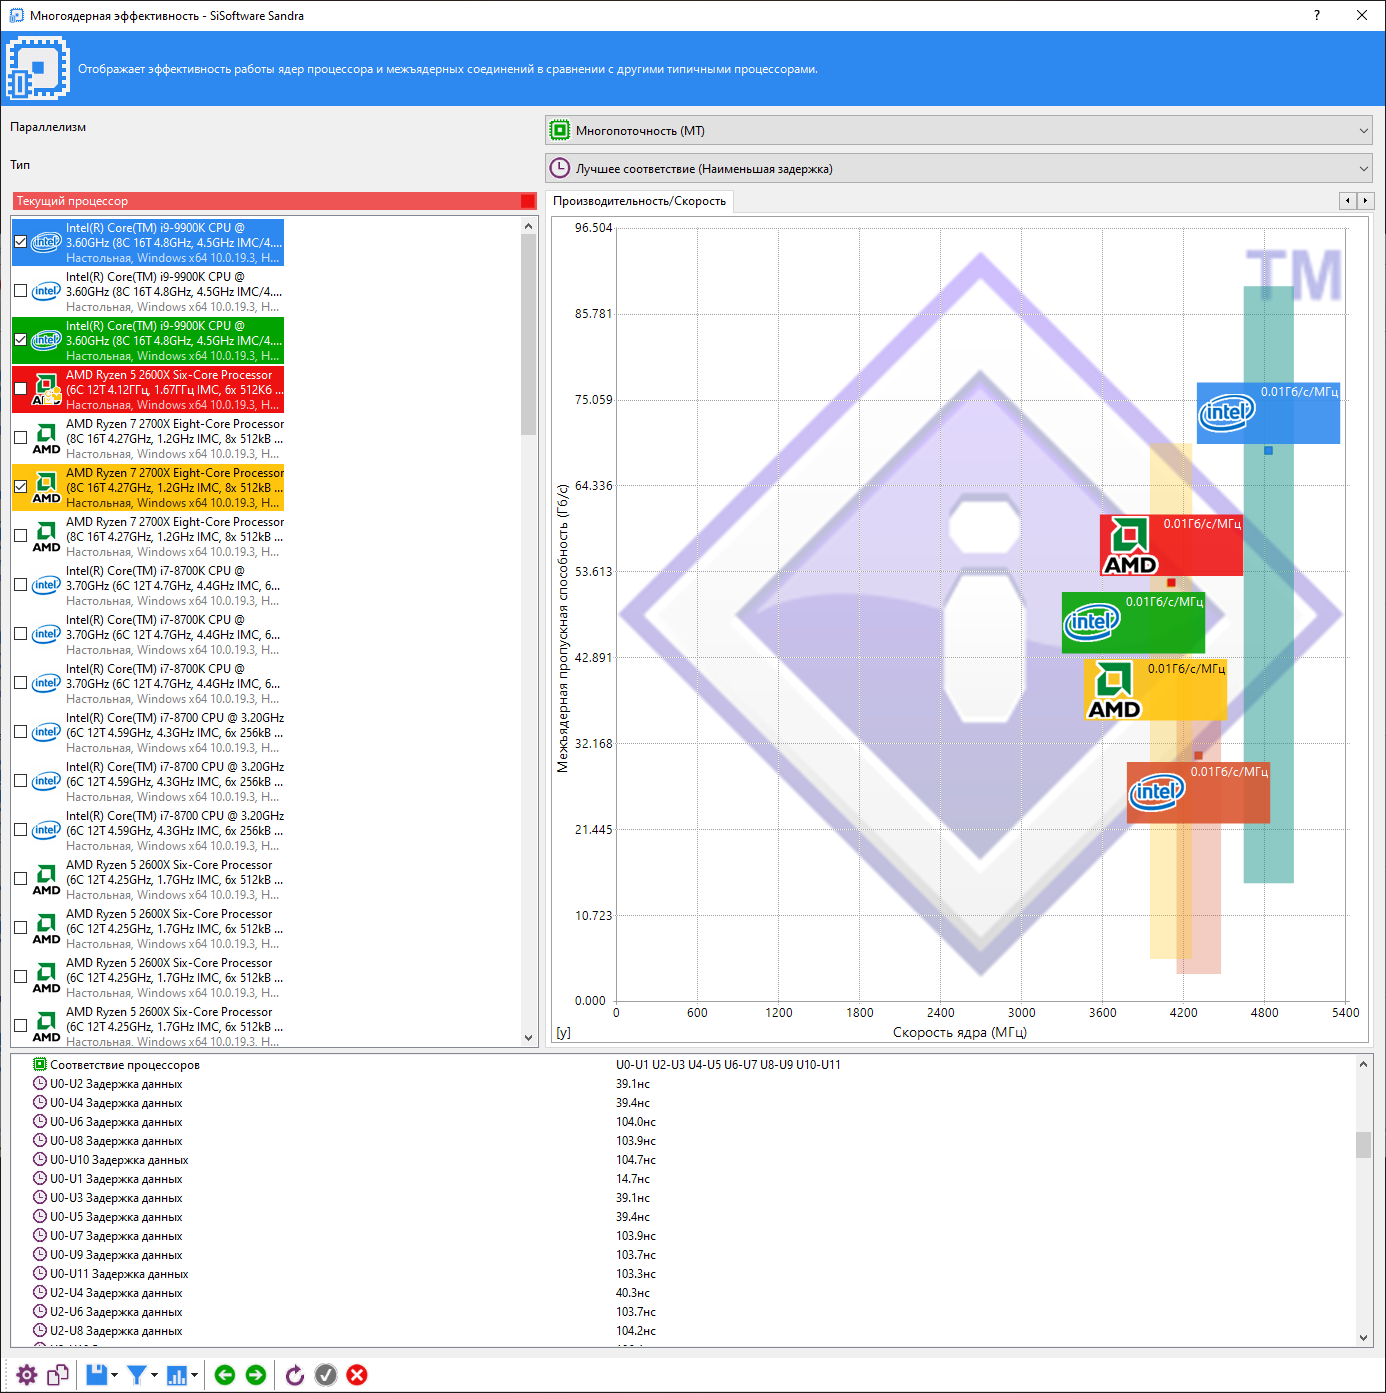Click the blue bar chart icon

click(x=177, y=1375)
